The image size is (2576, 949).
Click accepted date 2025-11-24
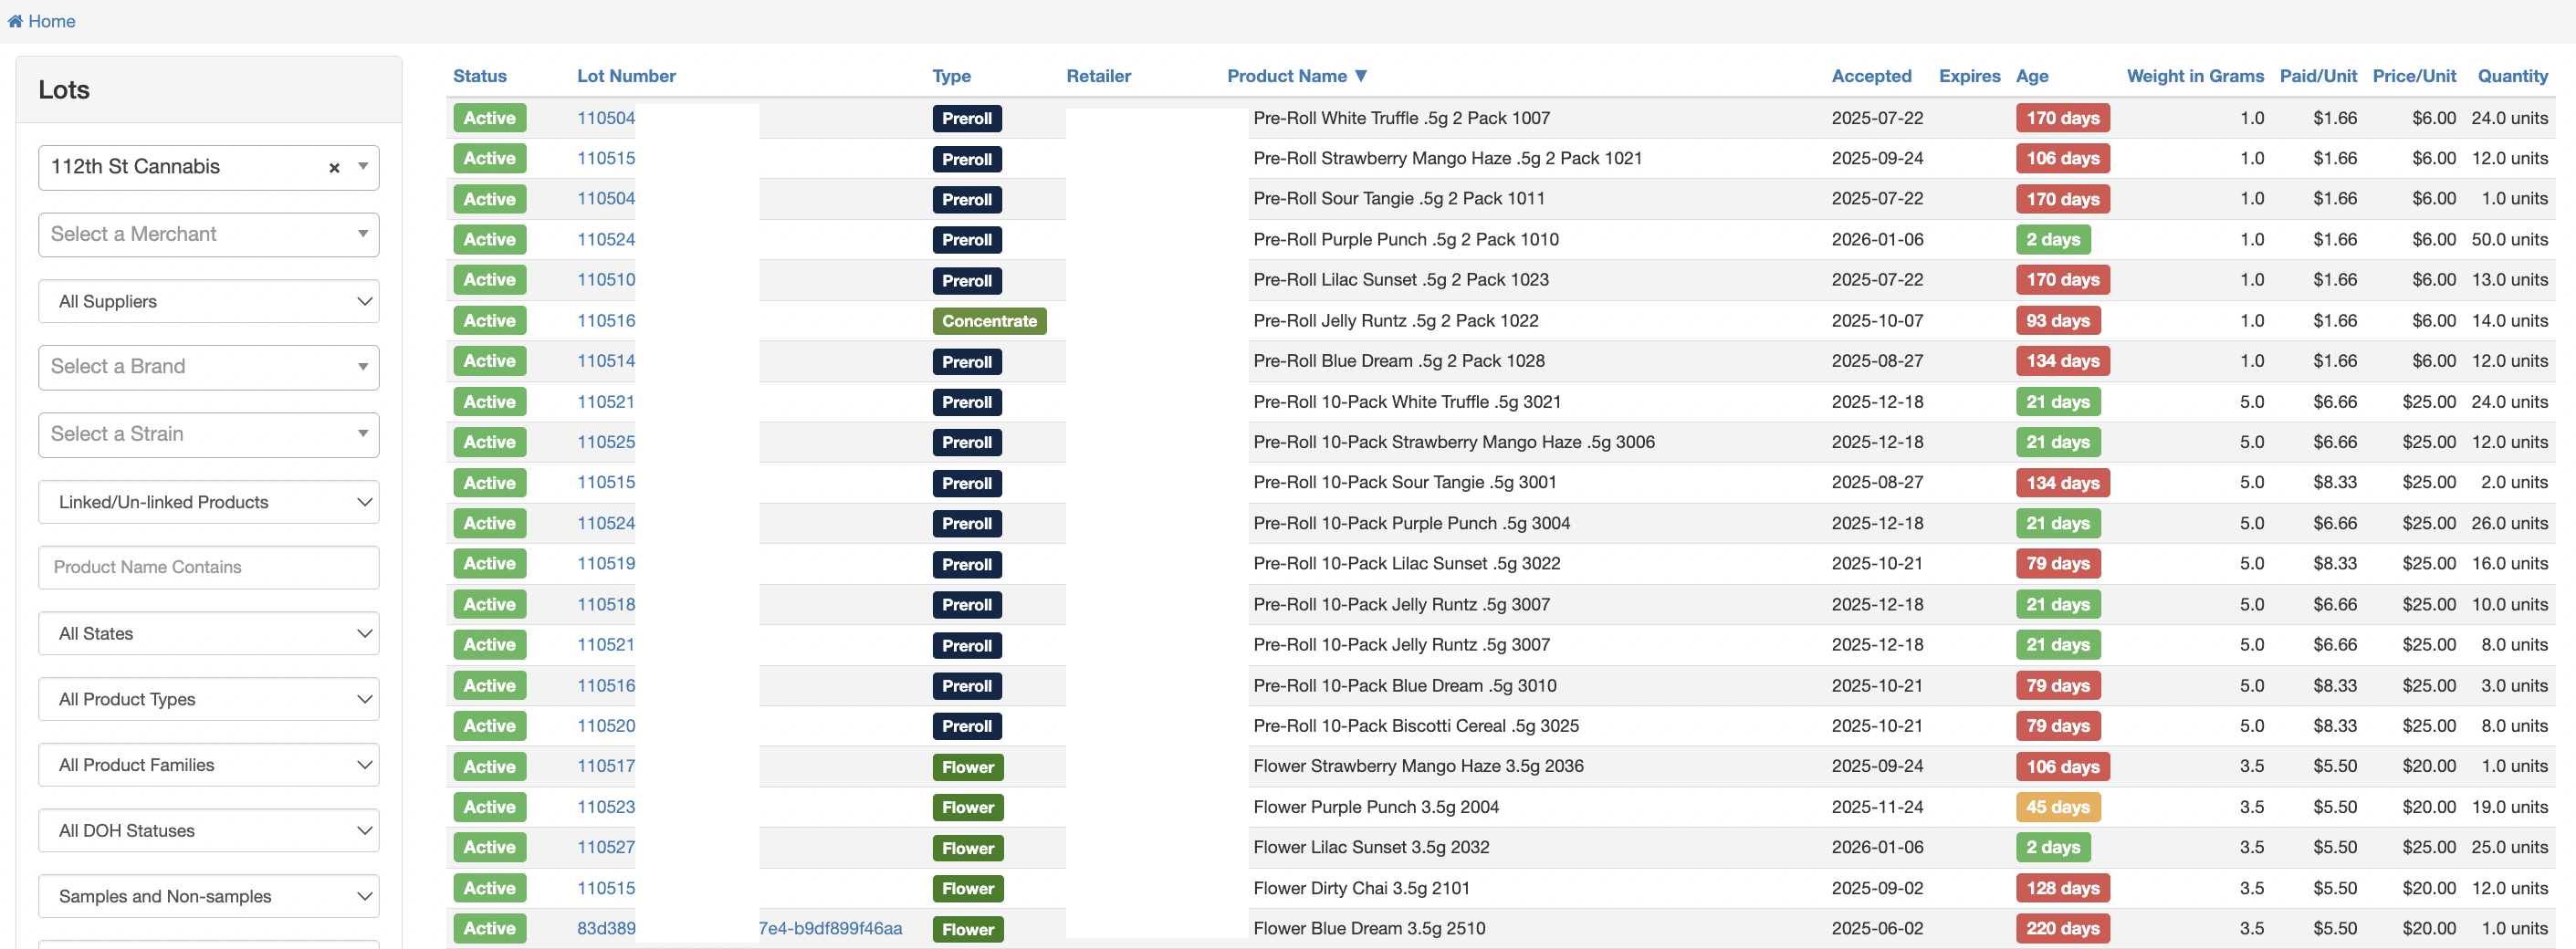coord(1877,807)
